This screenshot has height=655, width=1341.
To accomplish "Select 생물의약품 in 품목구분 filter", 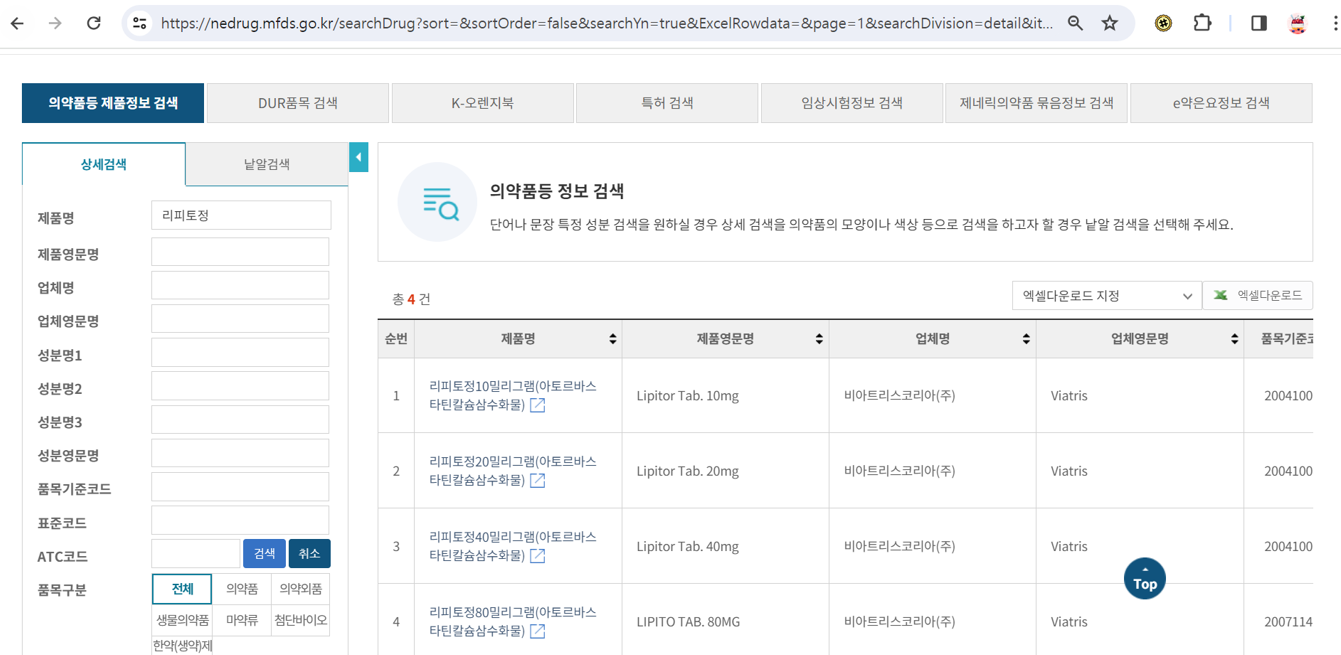I will click(x=182, y=620).
